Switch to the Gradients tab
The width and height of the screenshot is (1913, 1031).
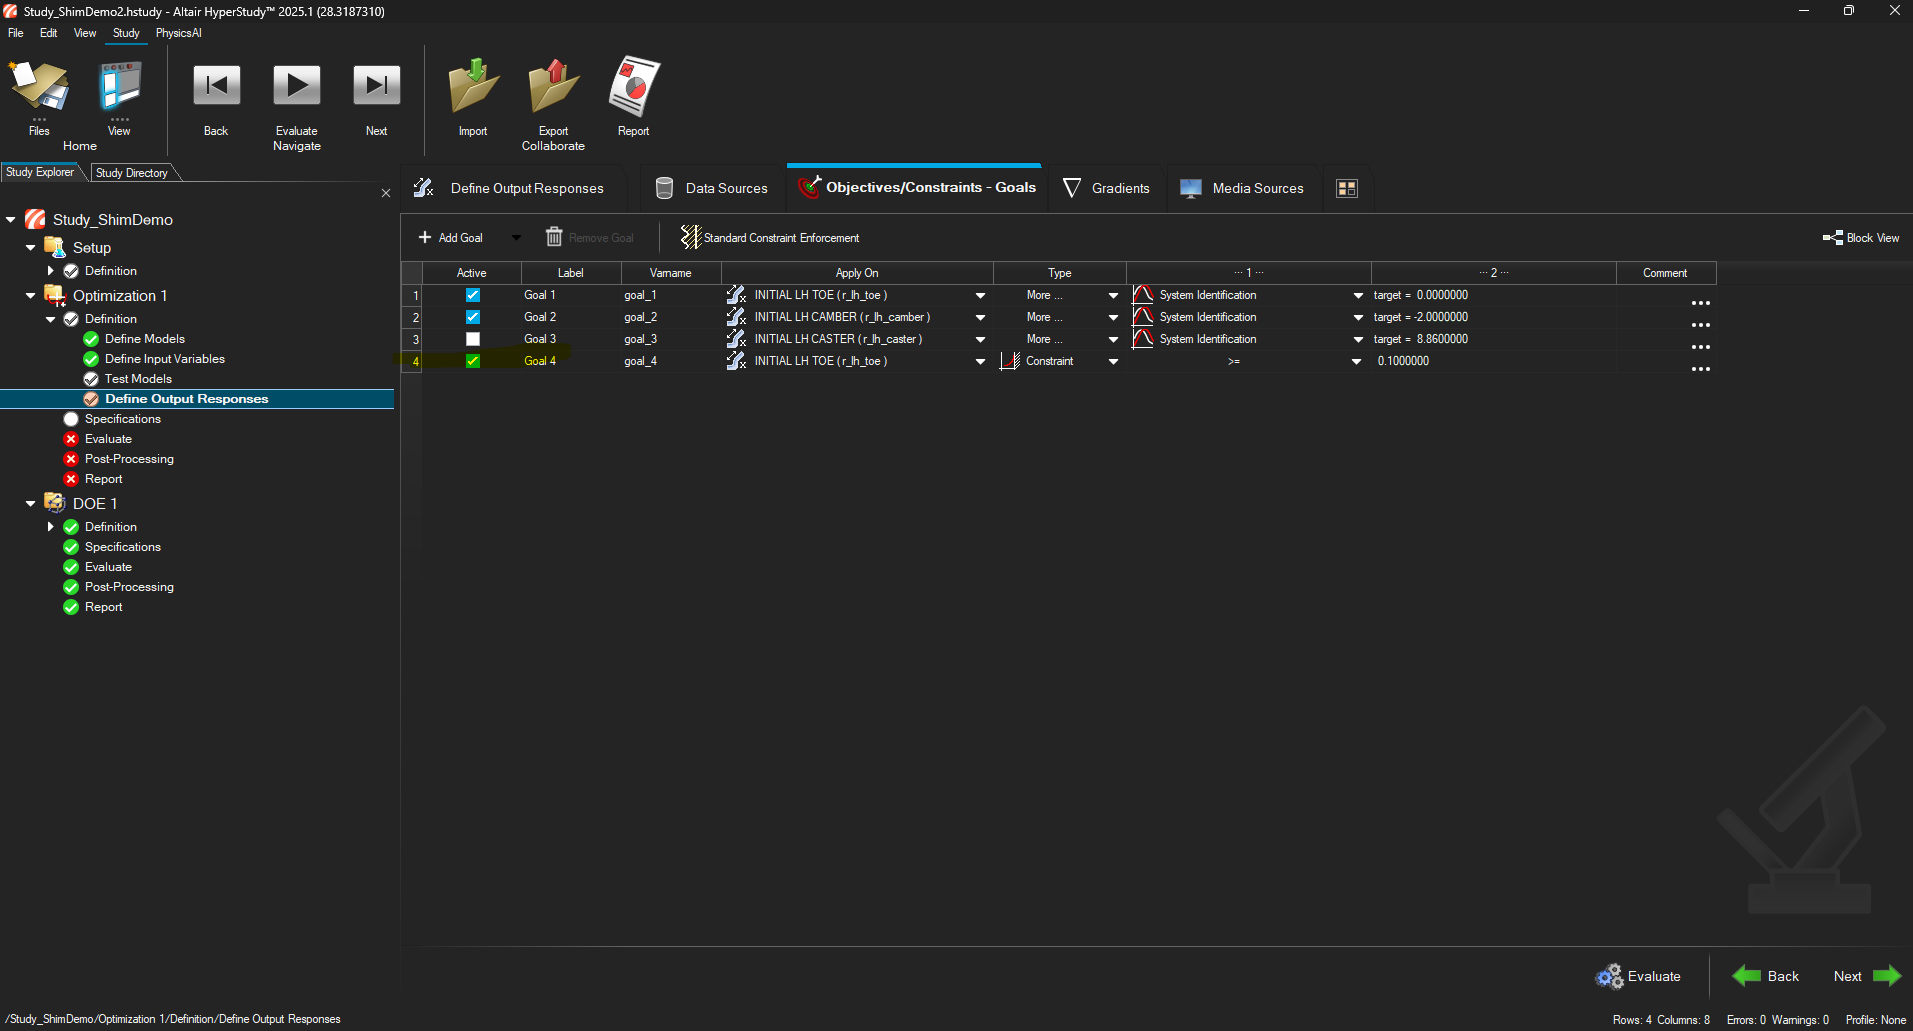(1107, 188)
